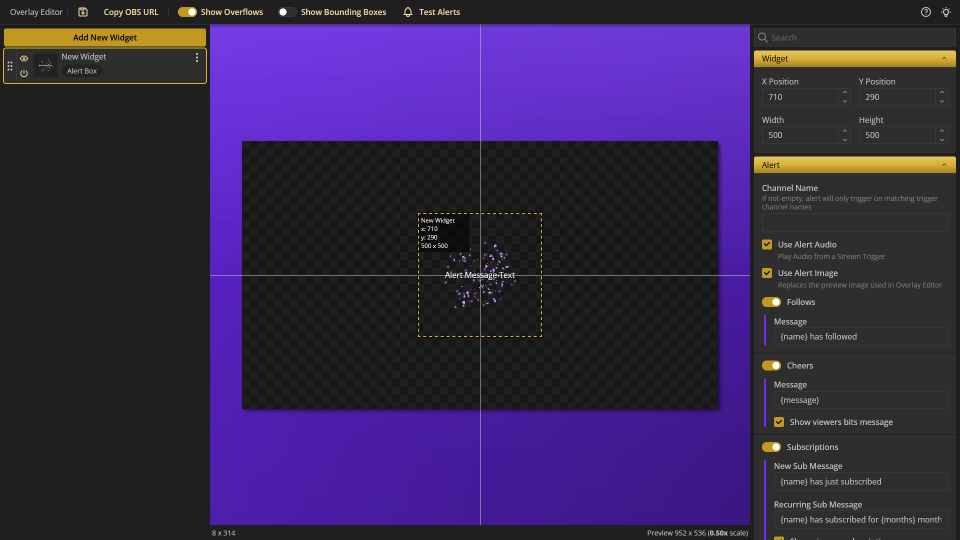Open the help question mark icon
Image resolution: width=960 pixels, height=540 pixels.
click(x=926, y=12)
